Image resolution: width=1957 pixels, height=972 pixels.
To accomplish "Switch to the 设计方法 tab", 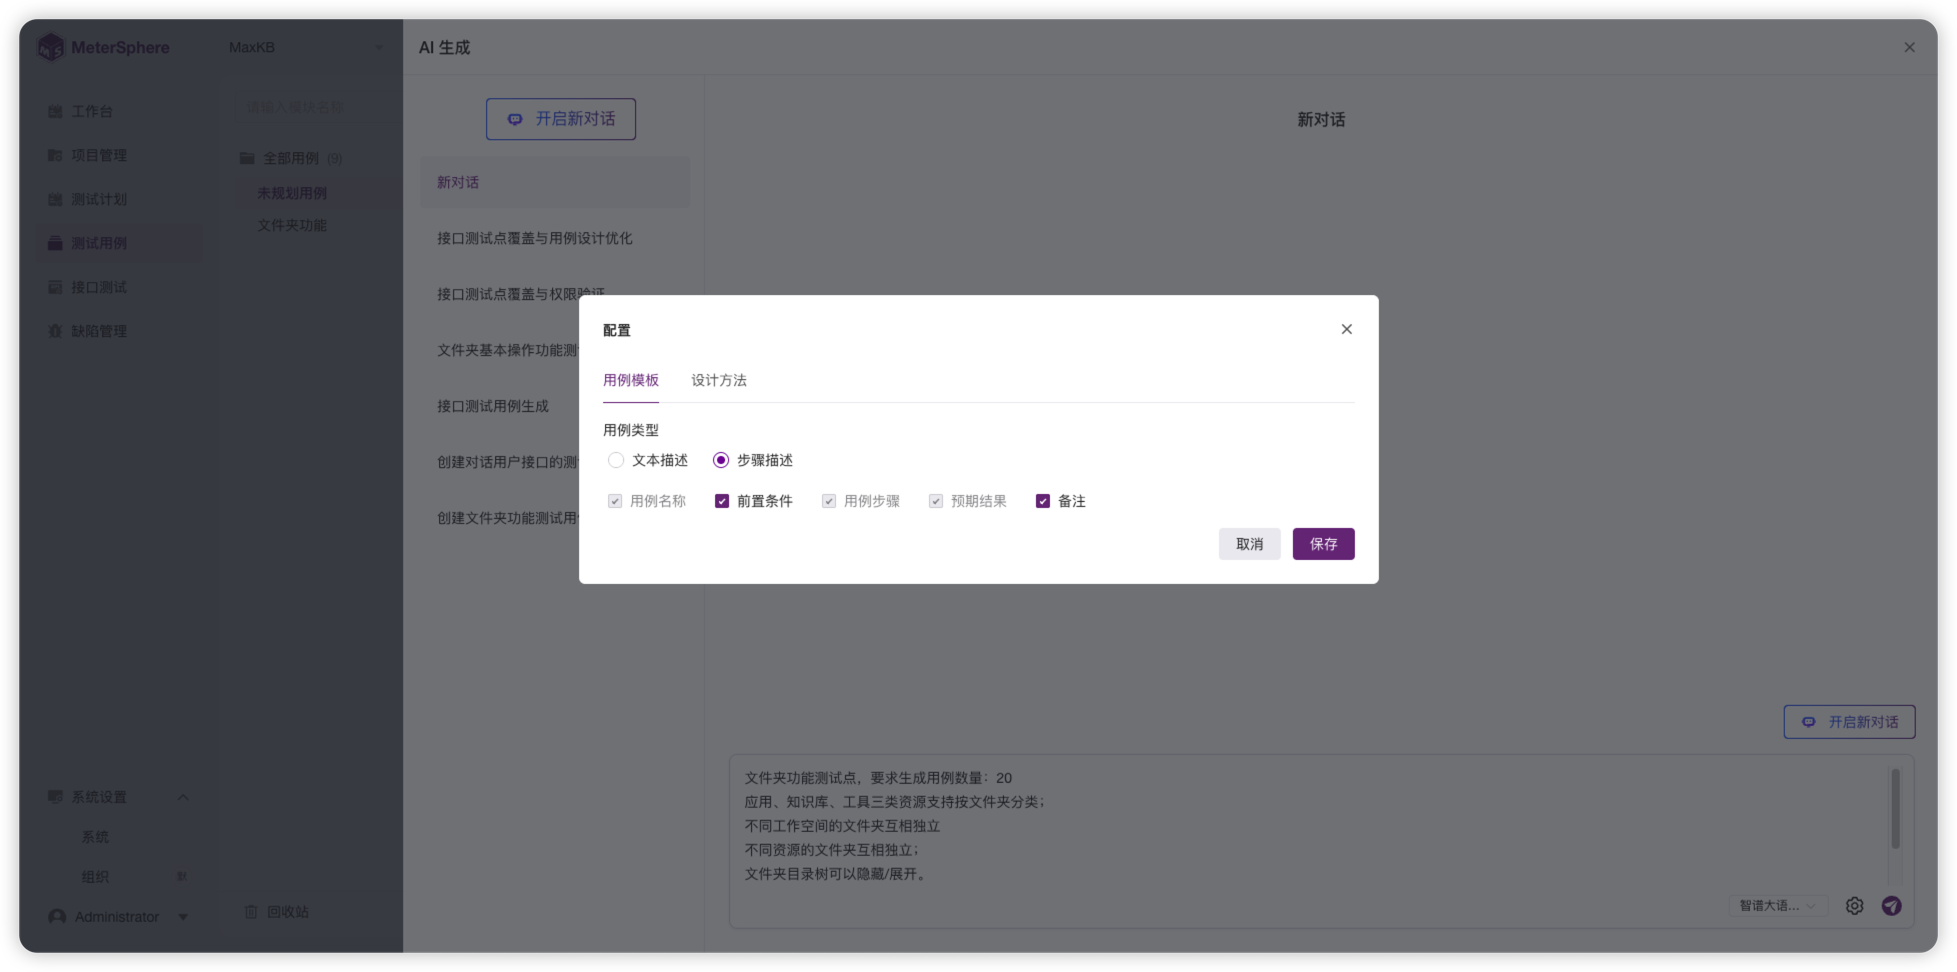I will (718, 380).
